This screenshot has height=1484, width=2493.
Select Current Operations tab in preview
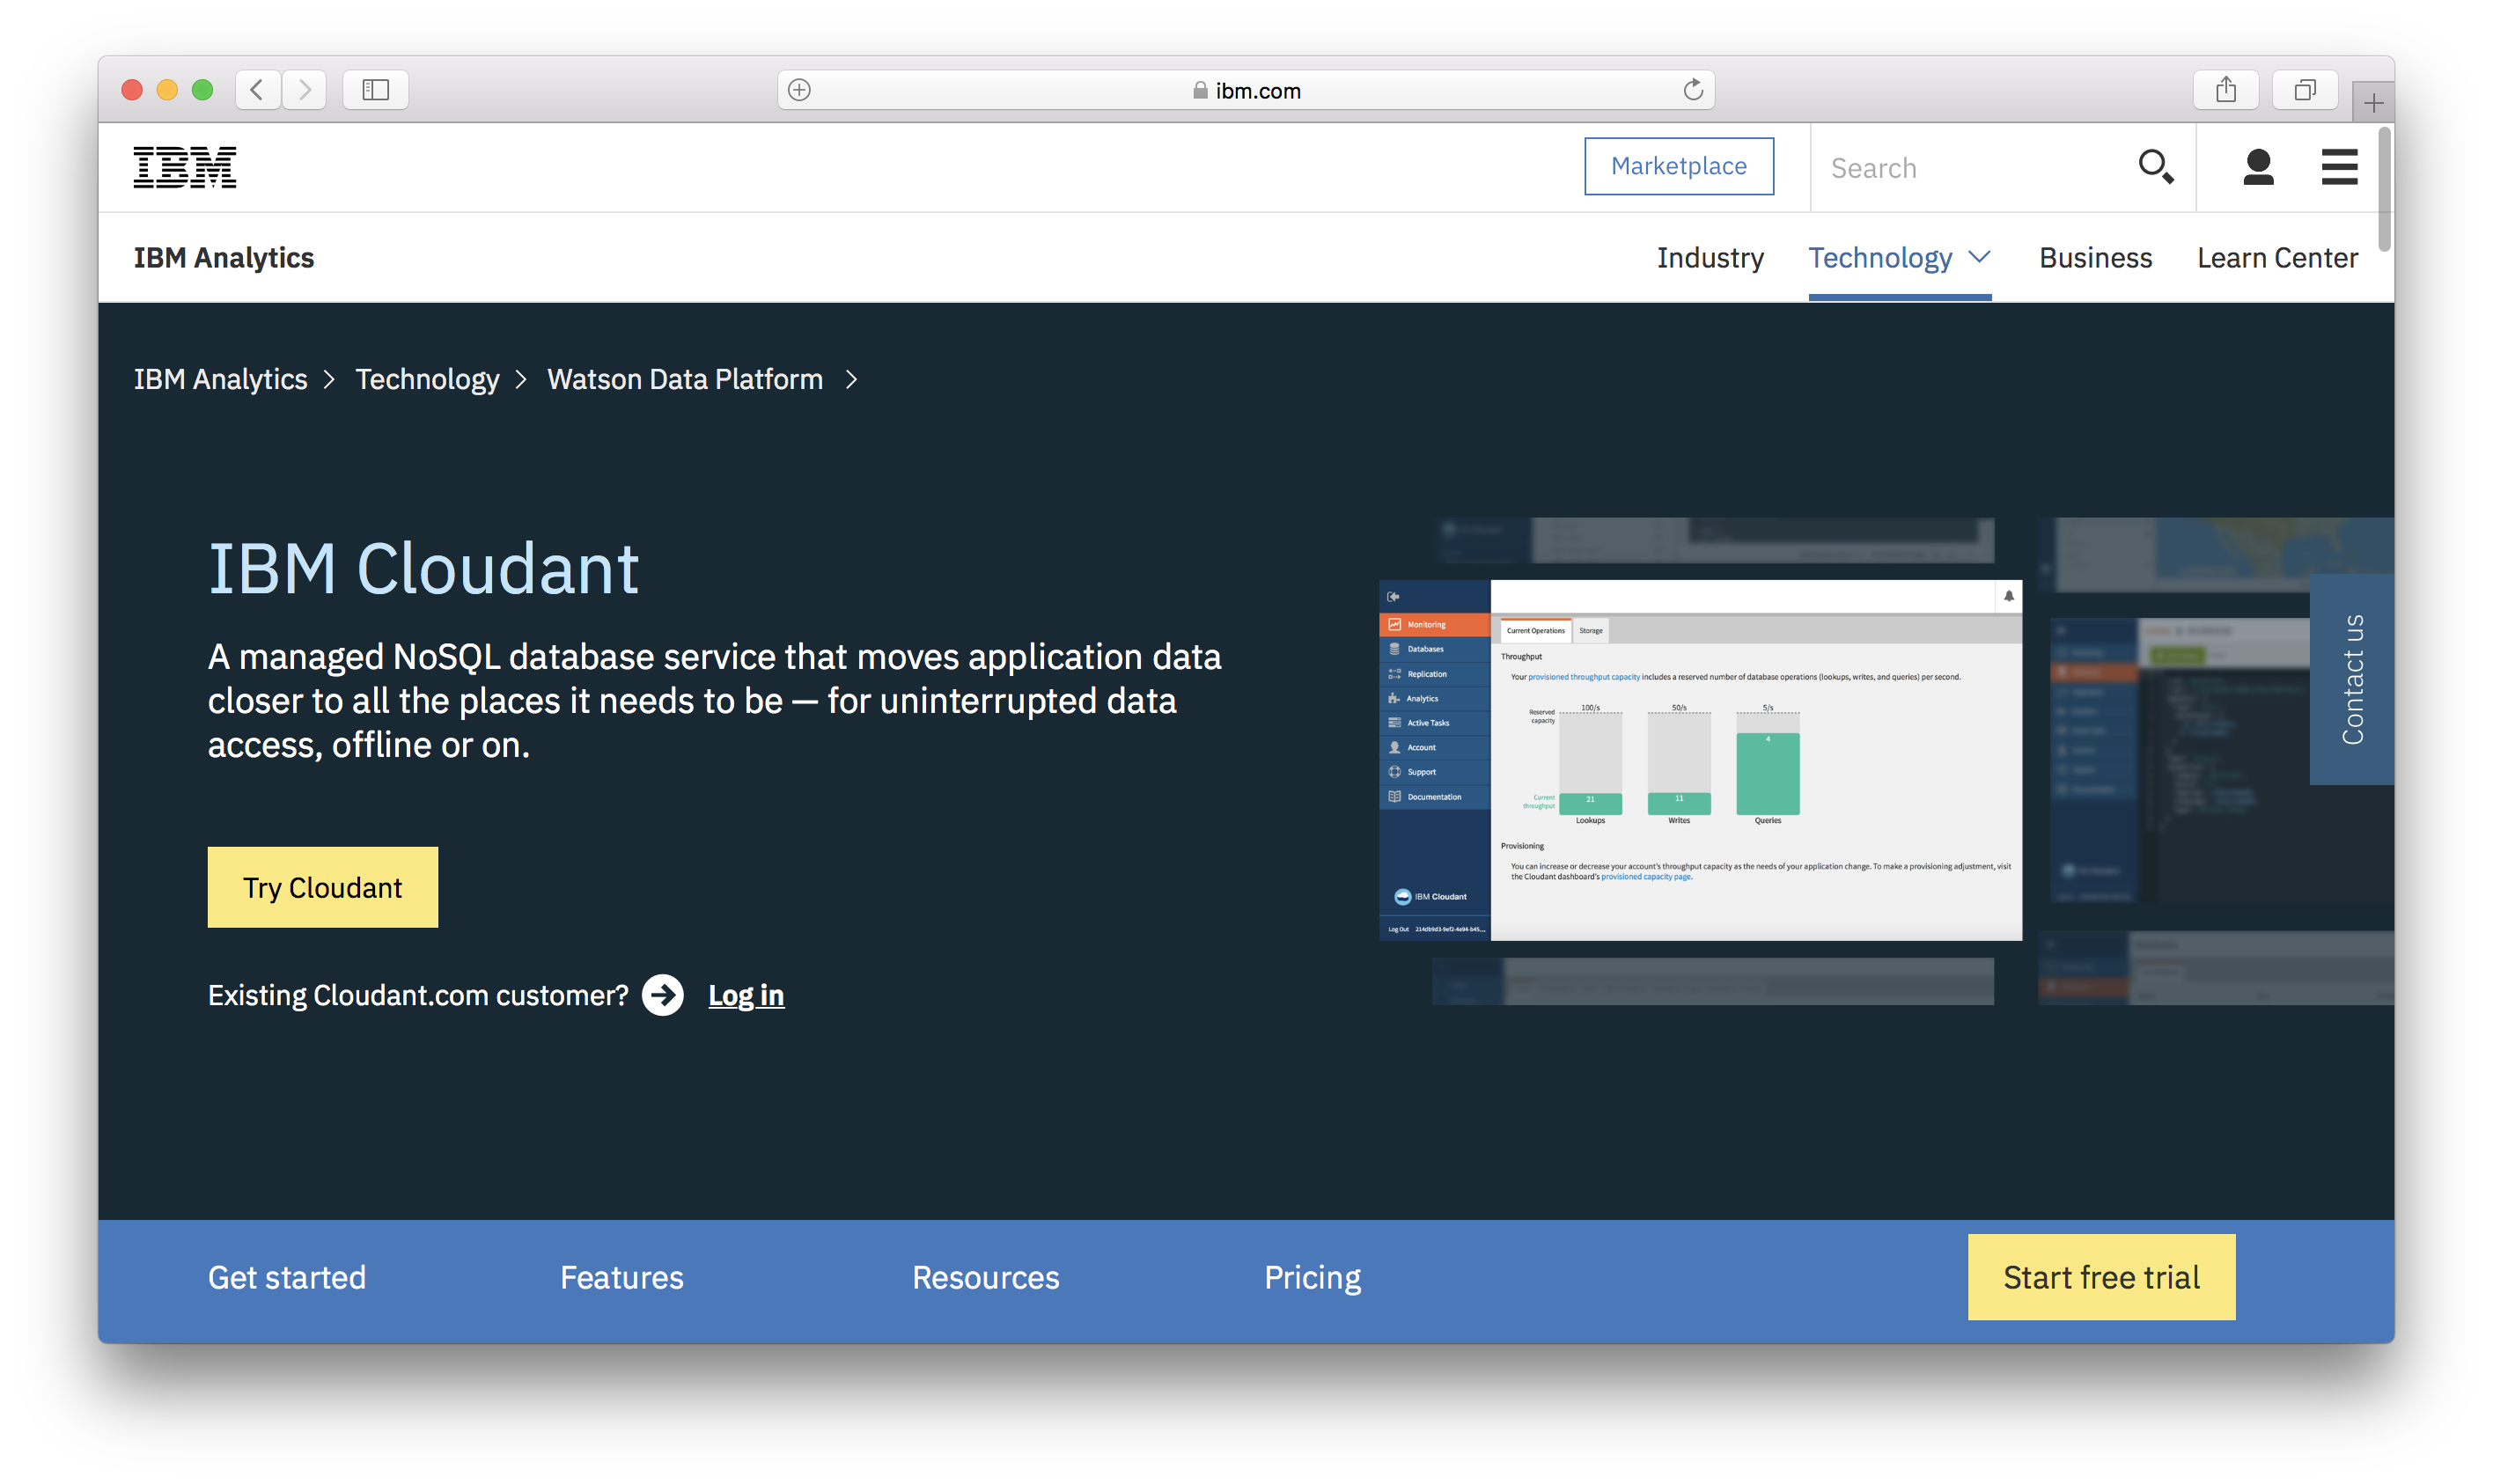click(1535, 630)
